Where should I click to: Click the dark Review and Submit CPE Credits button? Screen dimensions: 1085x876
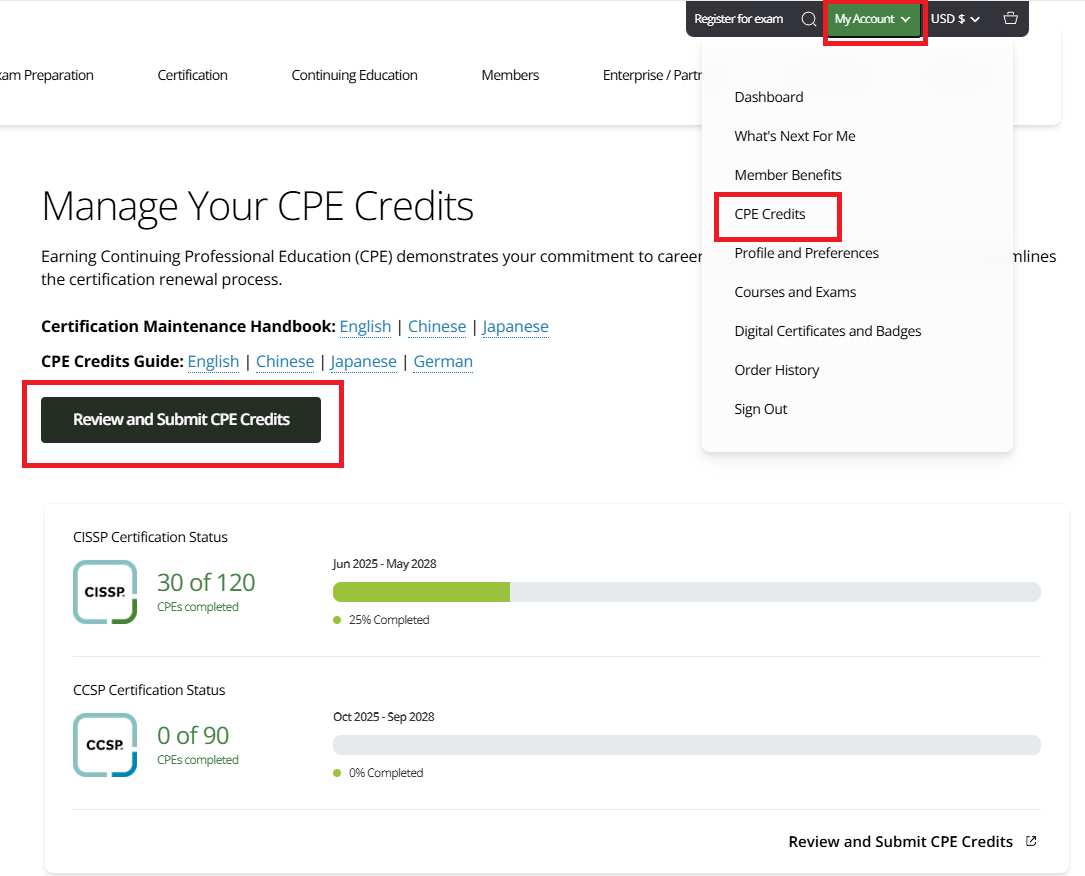tap(181, 419)
